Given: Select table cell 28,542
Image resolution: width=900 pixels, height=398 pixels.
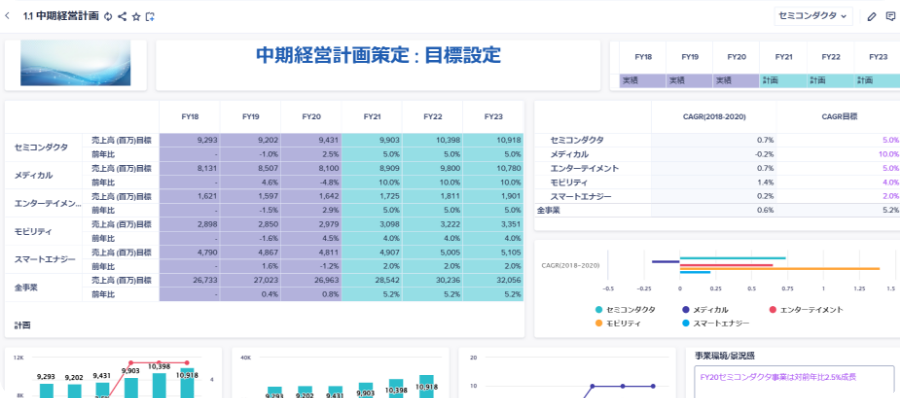Looking at the screenshot, I should pos(372,280).
